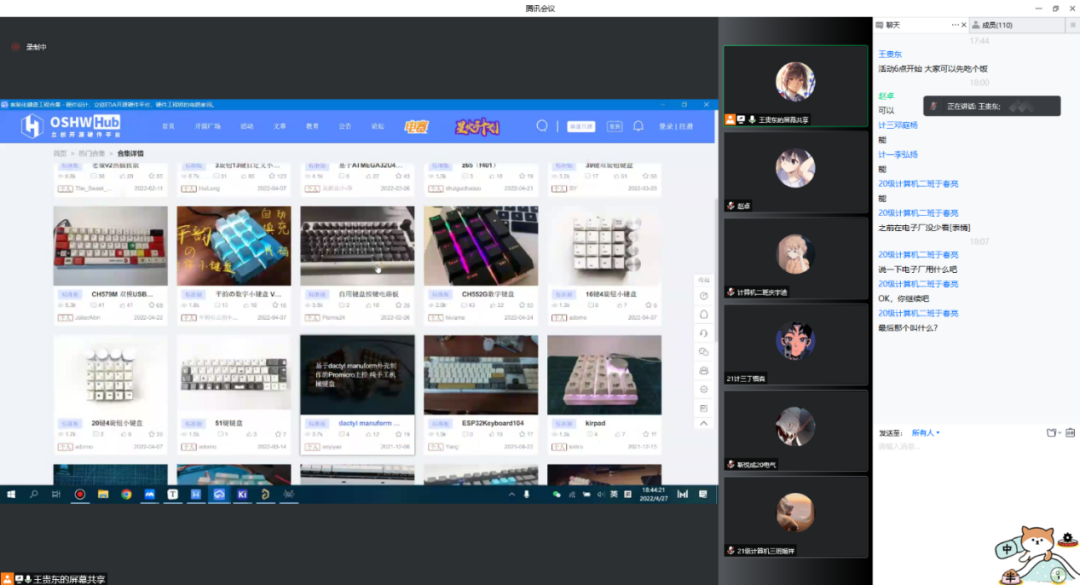The image size is (1080, 585).
Task: Click the search icon in OSHWHub header
Action: (542, 126)
